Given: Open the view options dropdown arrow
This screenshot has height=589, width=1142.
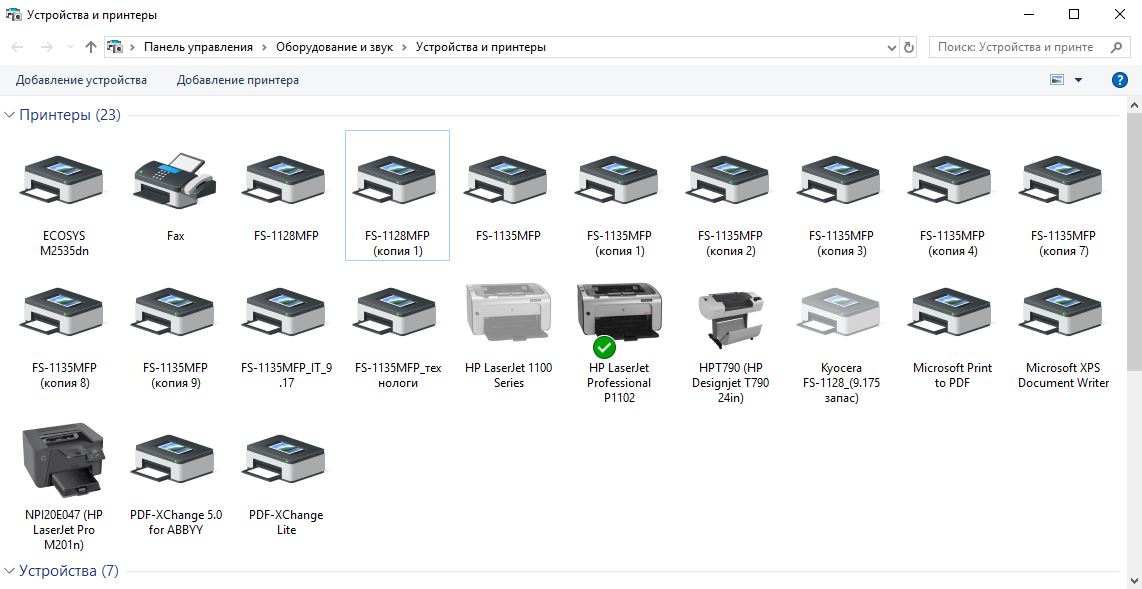Looking at the screenshot, I should point(1079,80).
